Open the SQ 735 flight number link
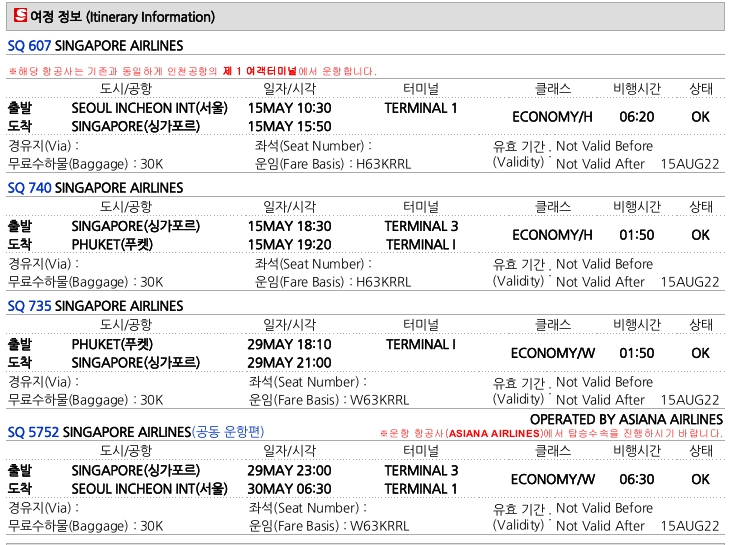Viewport: 730px width, 545px height. [29, 306]
